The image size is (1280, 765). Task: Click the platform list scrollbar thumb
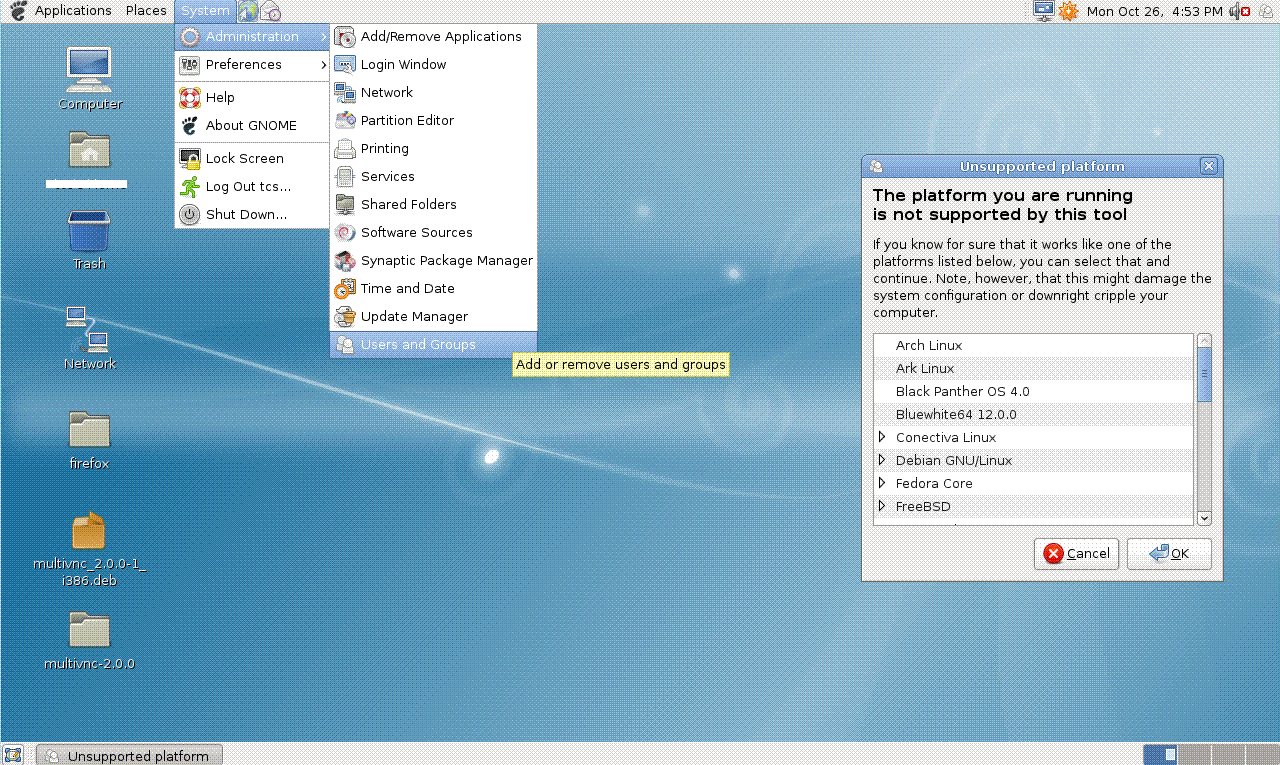1204,375
